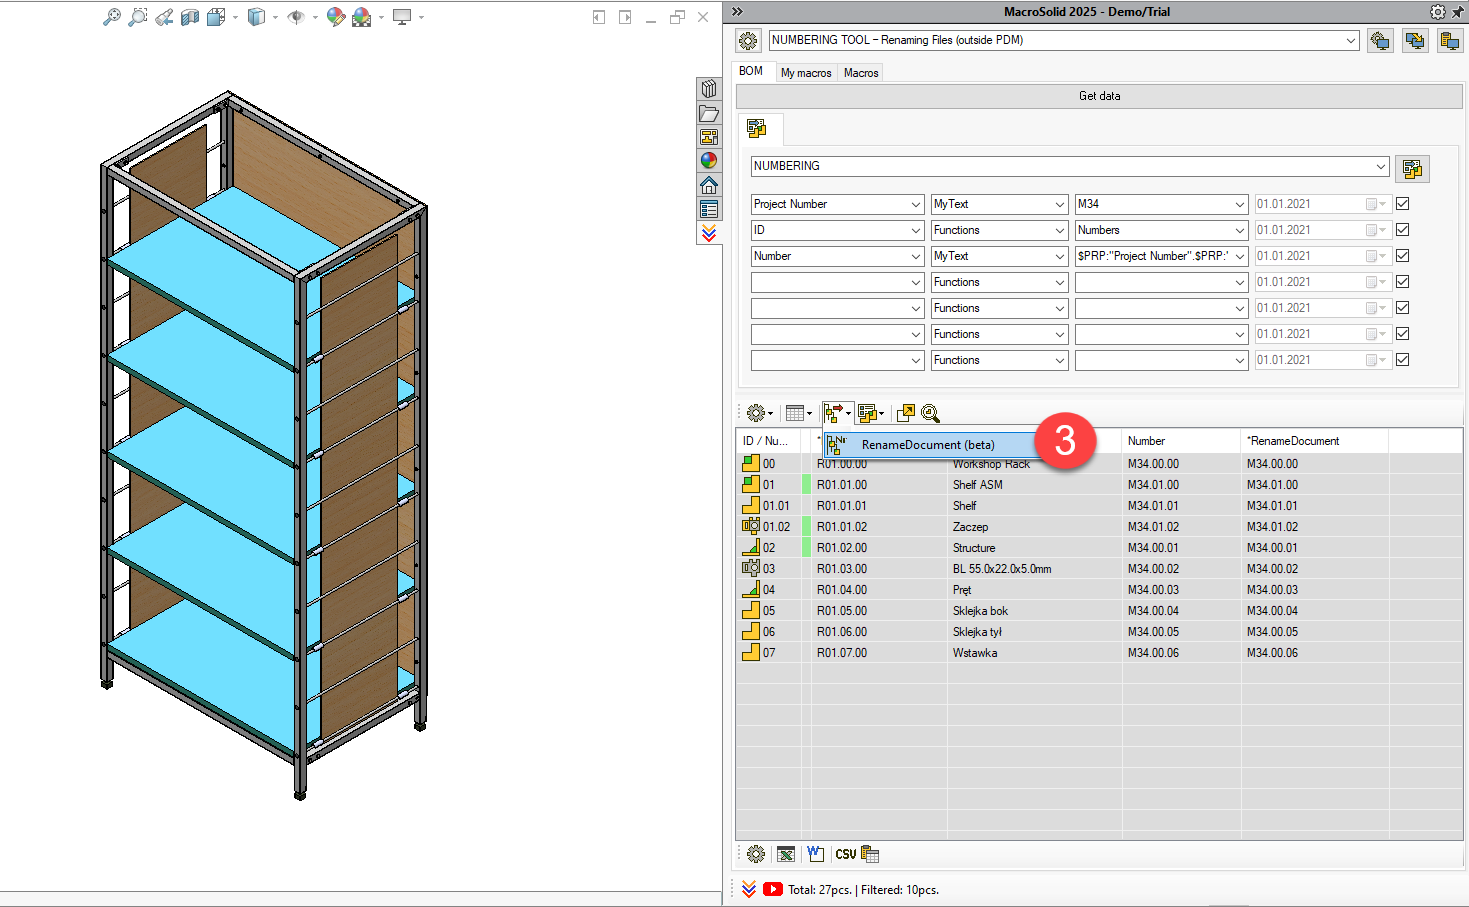
Task: Select the Wstawka row
Action: click(1099, 653)
